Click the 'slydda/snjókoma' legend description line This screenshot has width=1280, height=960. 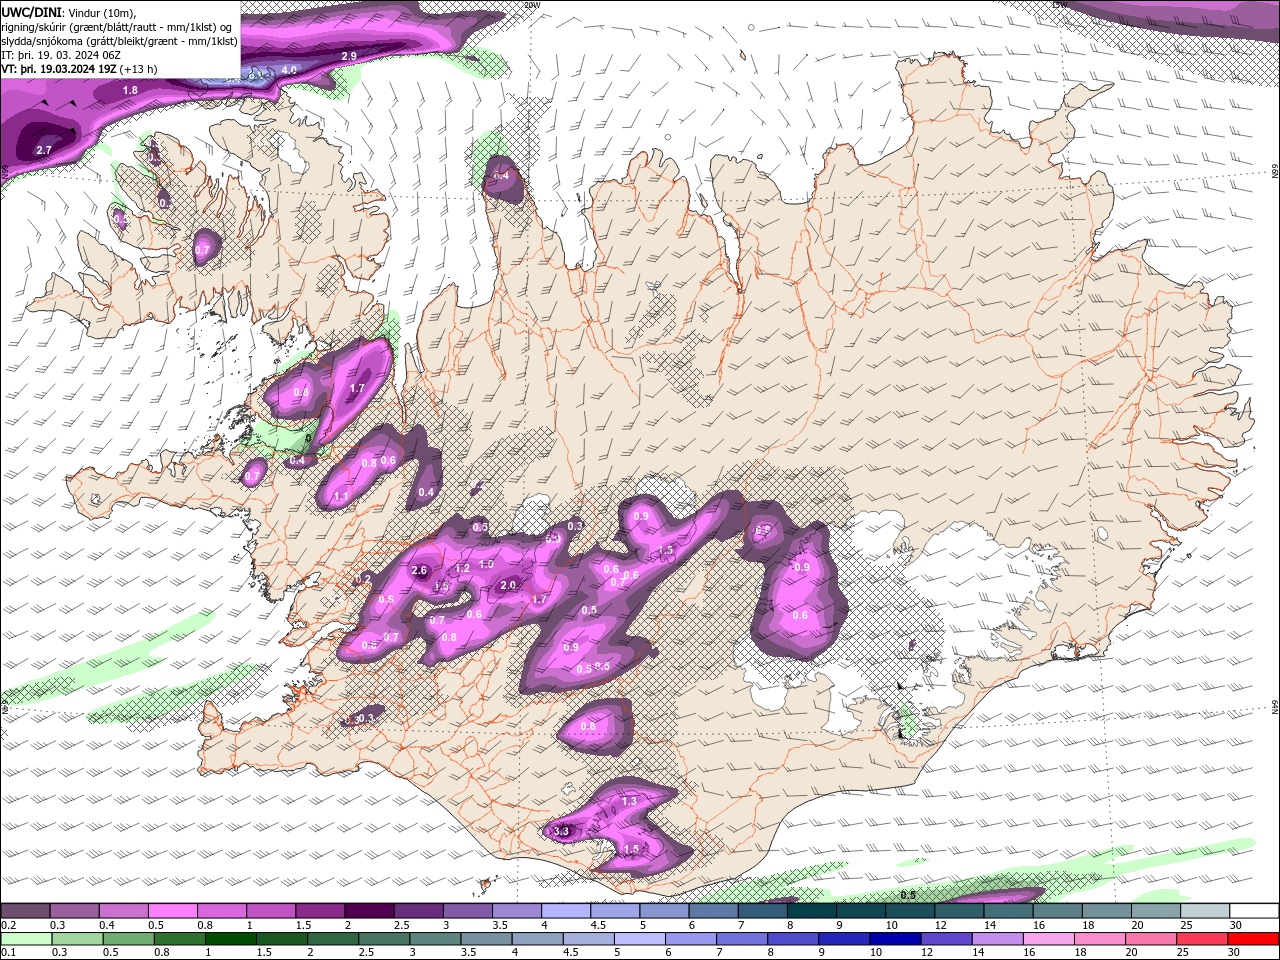tap(120, 41)
